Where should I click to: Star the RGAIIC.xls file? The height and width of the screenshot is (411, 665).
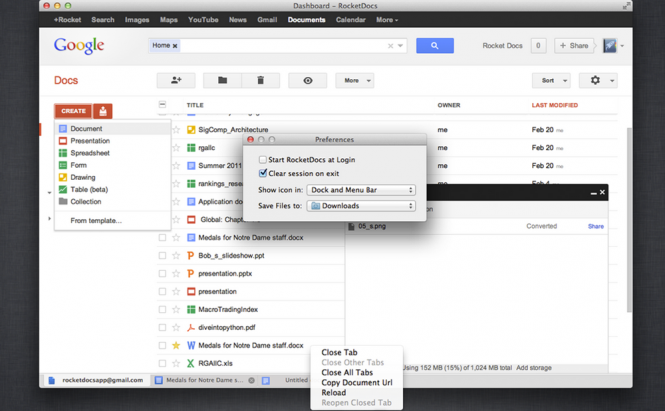pos(176,363)
